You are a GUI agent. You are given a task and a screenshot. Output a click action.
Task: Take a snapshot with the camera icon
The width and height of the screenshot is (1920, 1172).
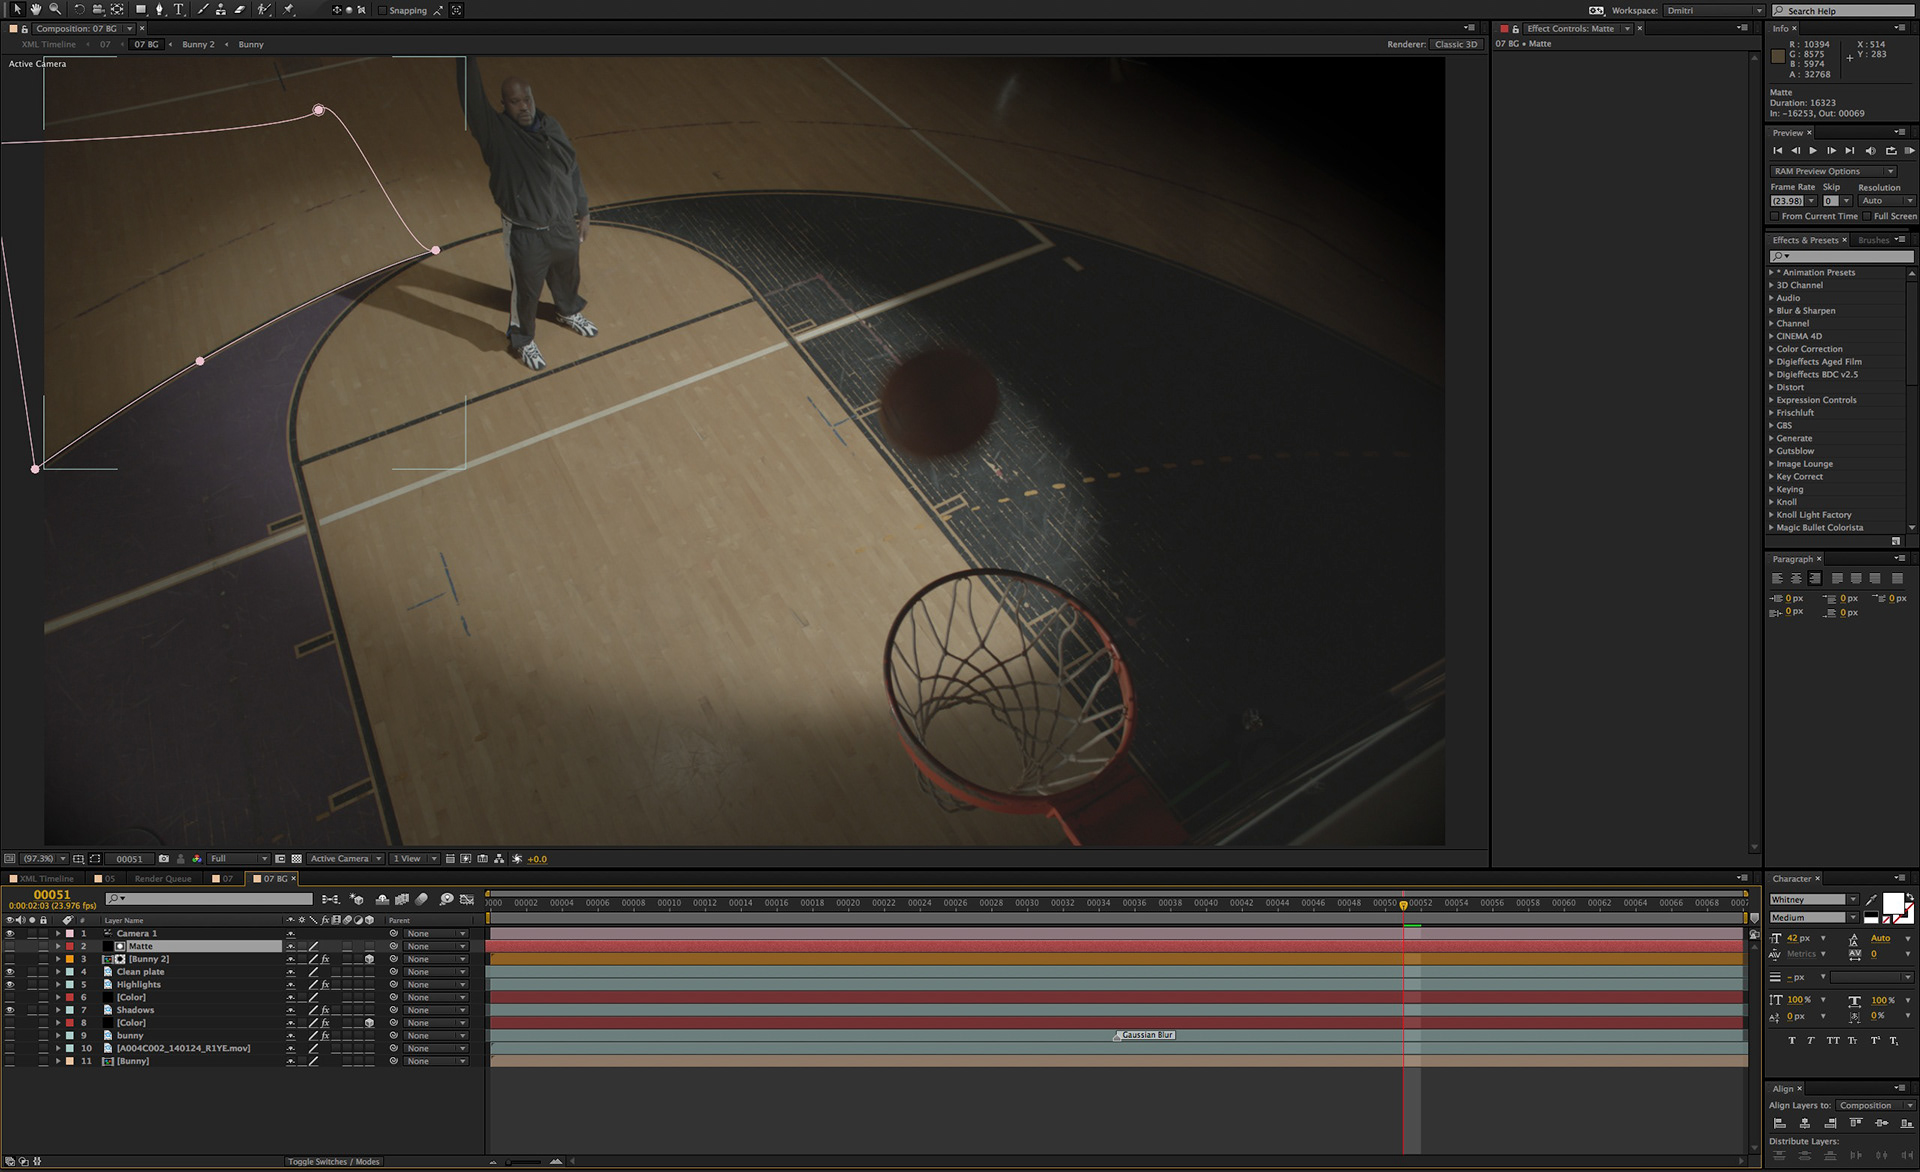coord(163,859)
